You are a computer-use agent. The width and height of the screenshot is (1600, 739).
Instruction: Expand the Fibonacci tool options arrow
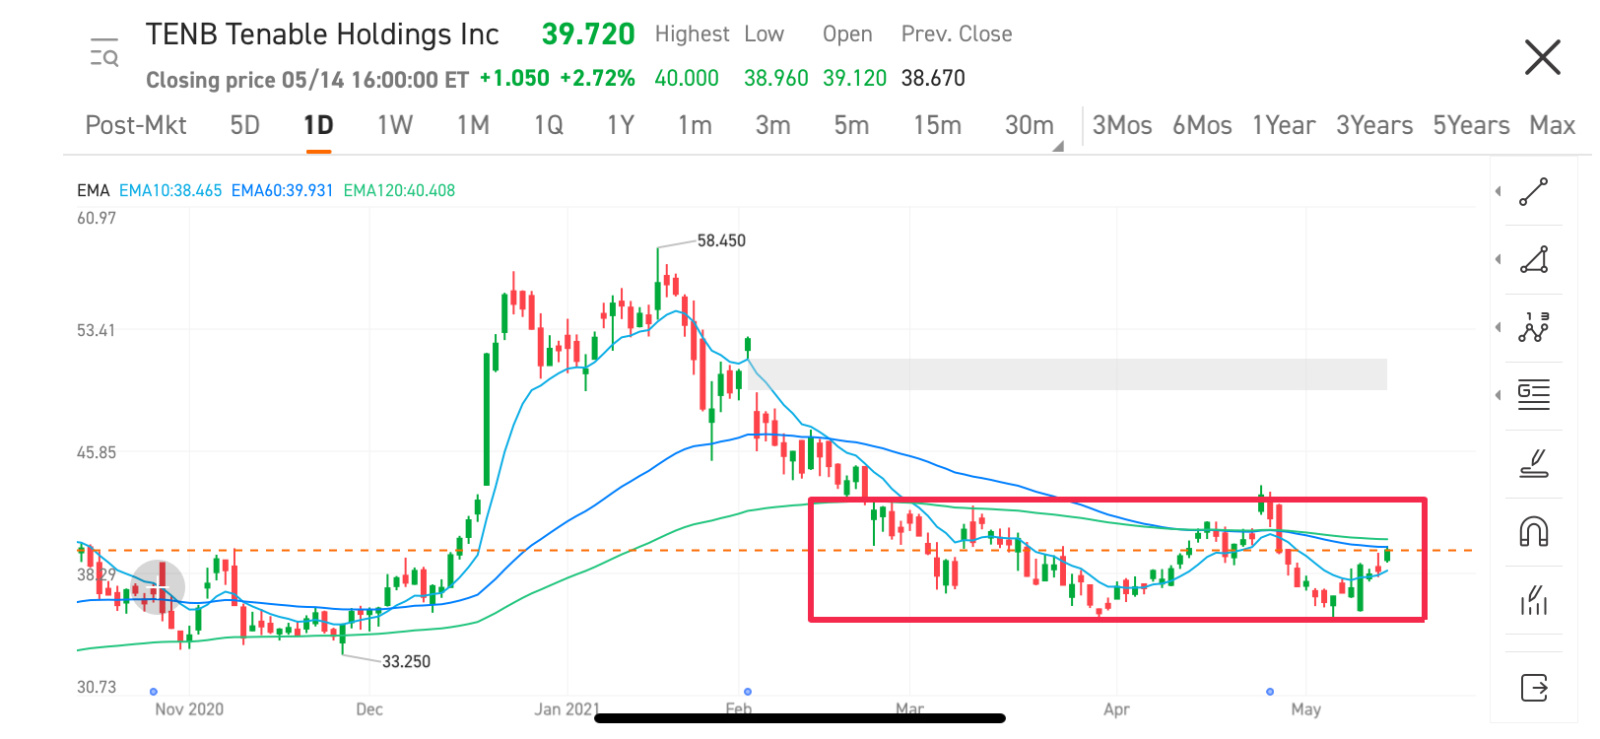pyautogui.click(x=1498, y=395)
